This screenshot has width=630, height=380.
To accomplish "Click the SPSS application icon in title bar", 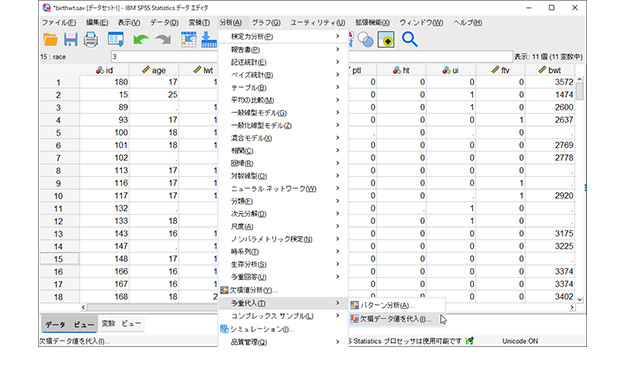I will point(46,8).
